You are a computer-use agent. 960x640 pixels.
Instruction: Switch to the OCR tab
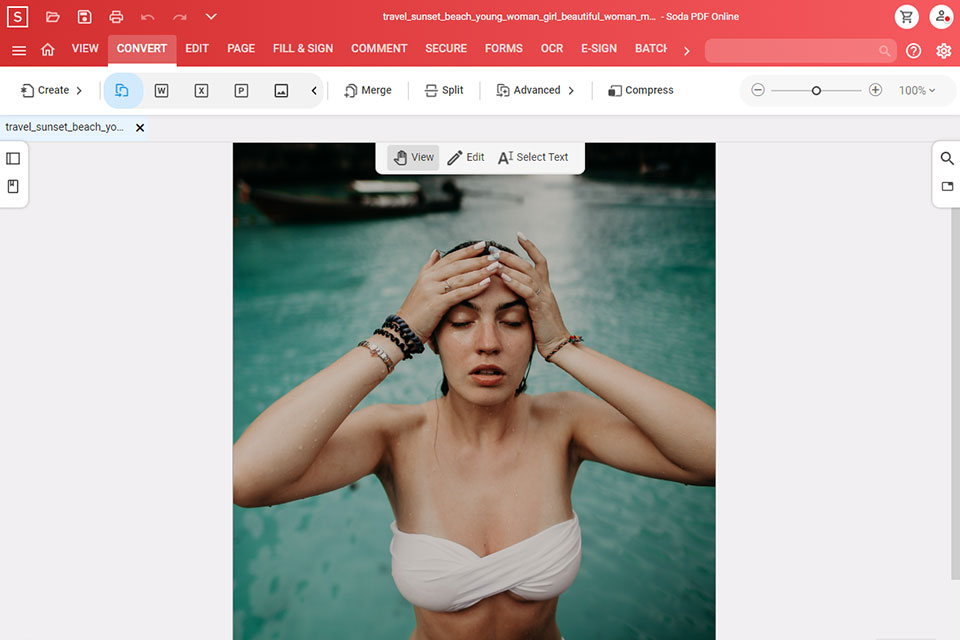pyautogui.click(x=552, y=48)
